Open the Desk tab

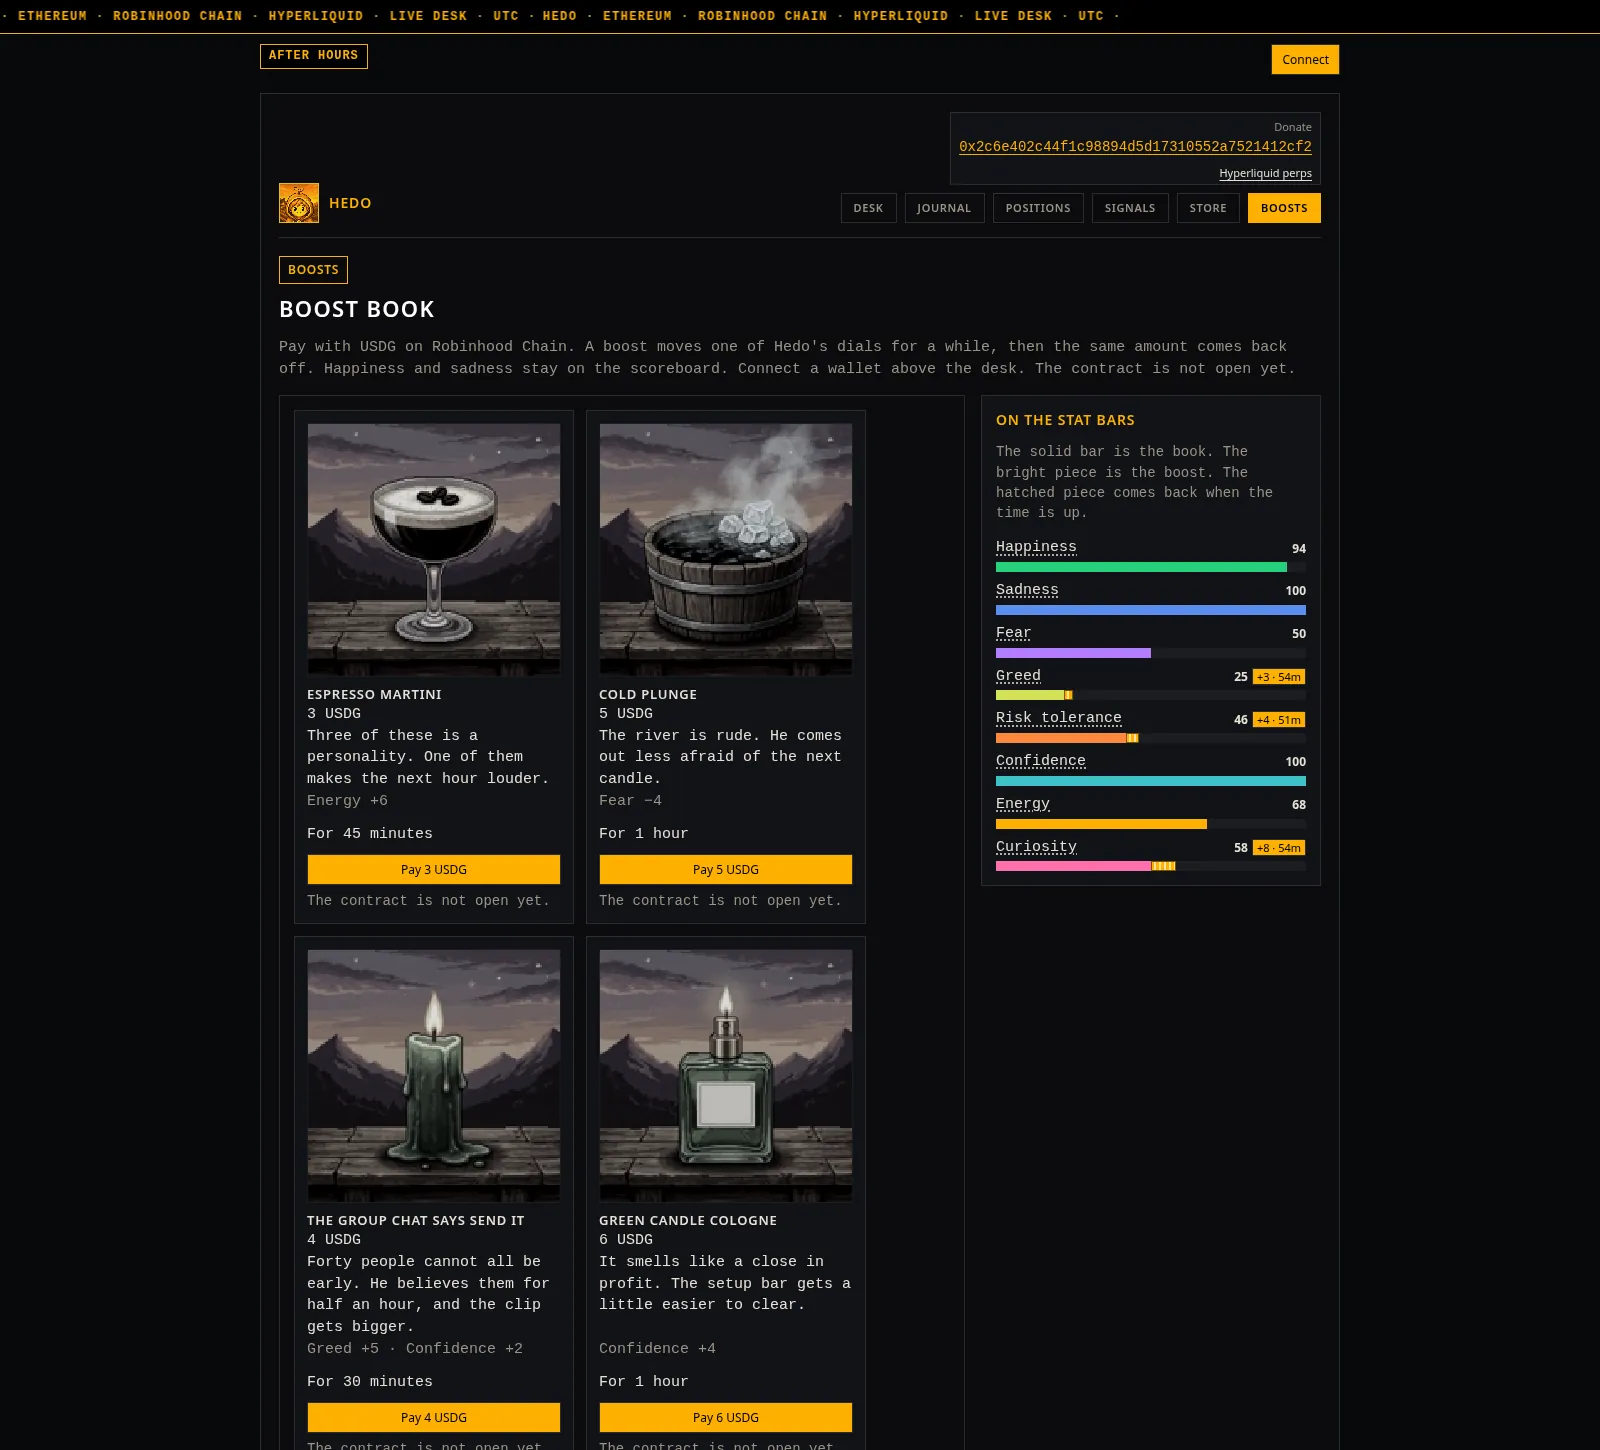(x=868, y=208)
